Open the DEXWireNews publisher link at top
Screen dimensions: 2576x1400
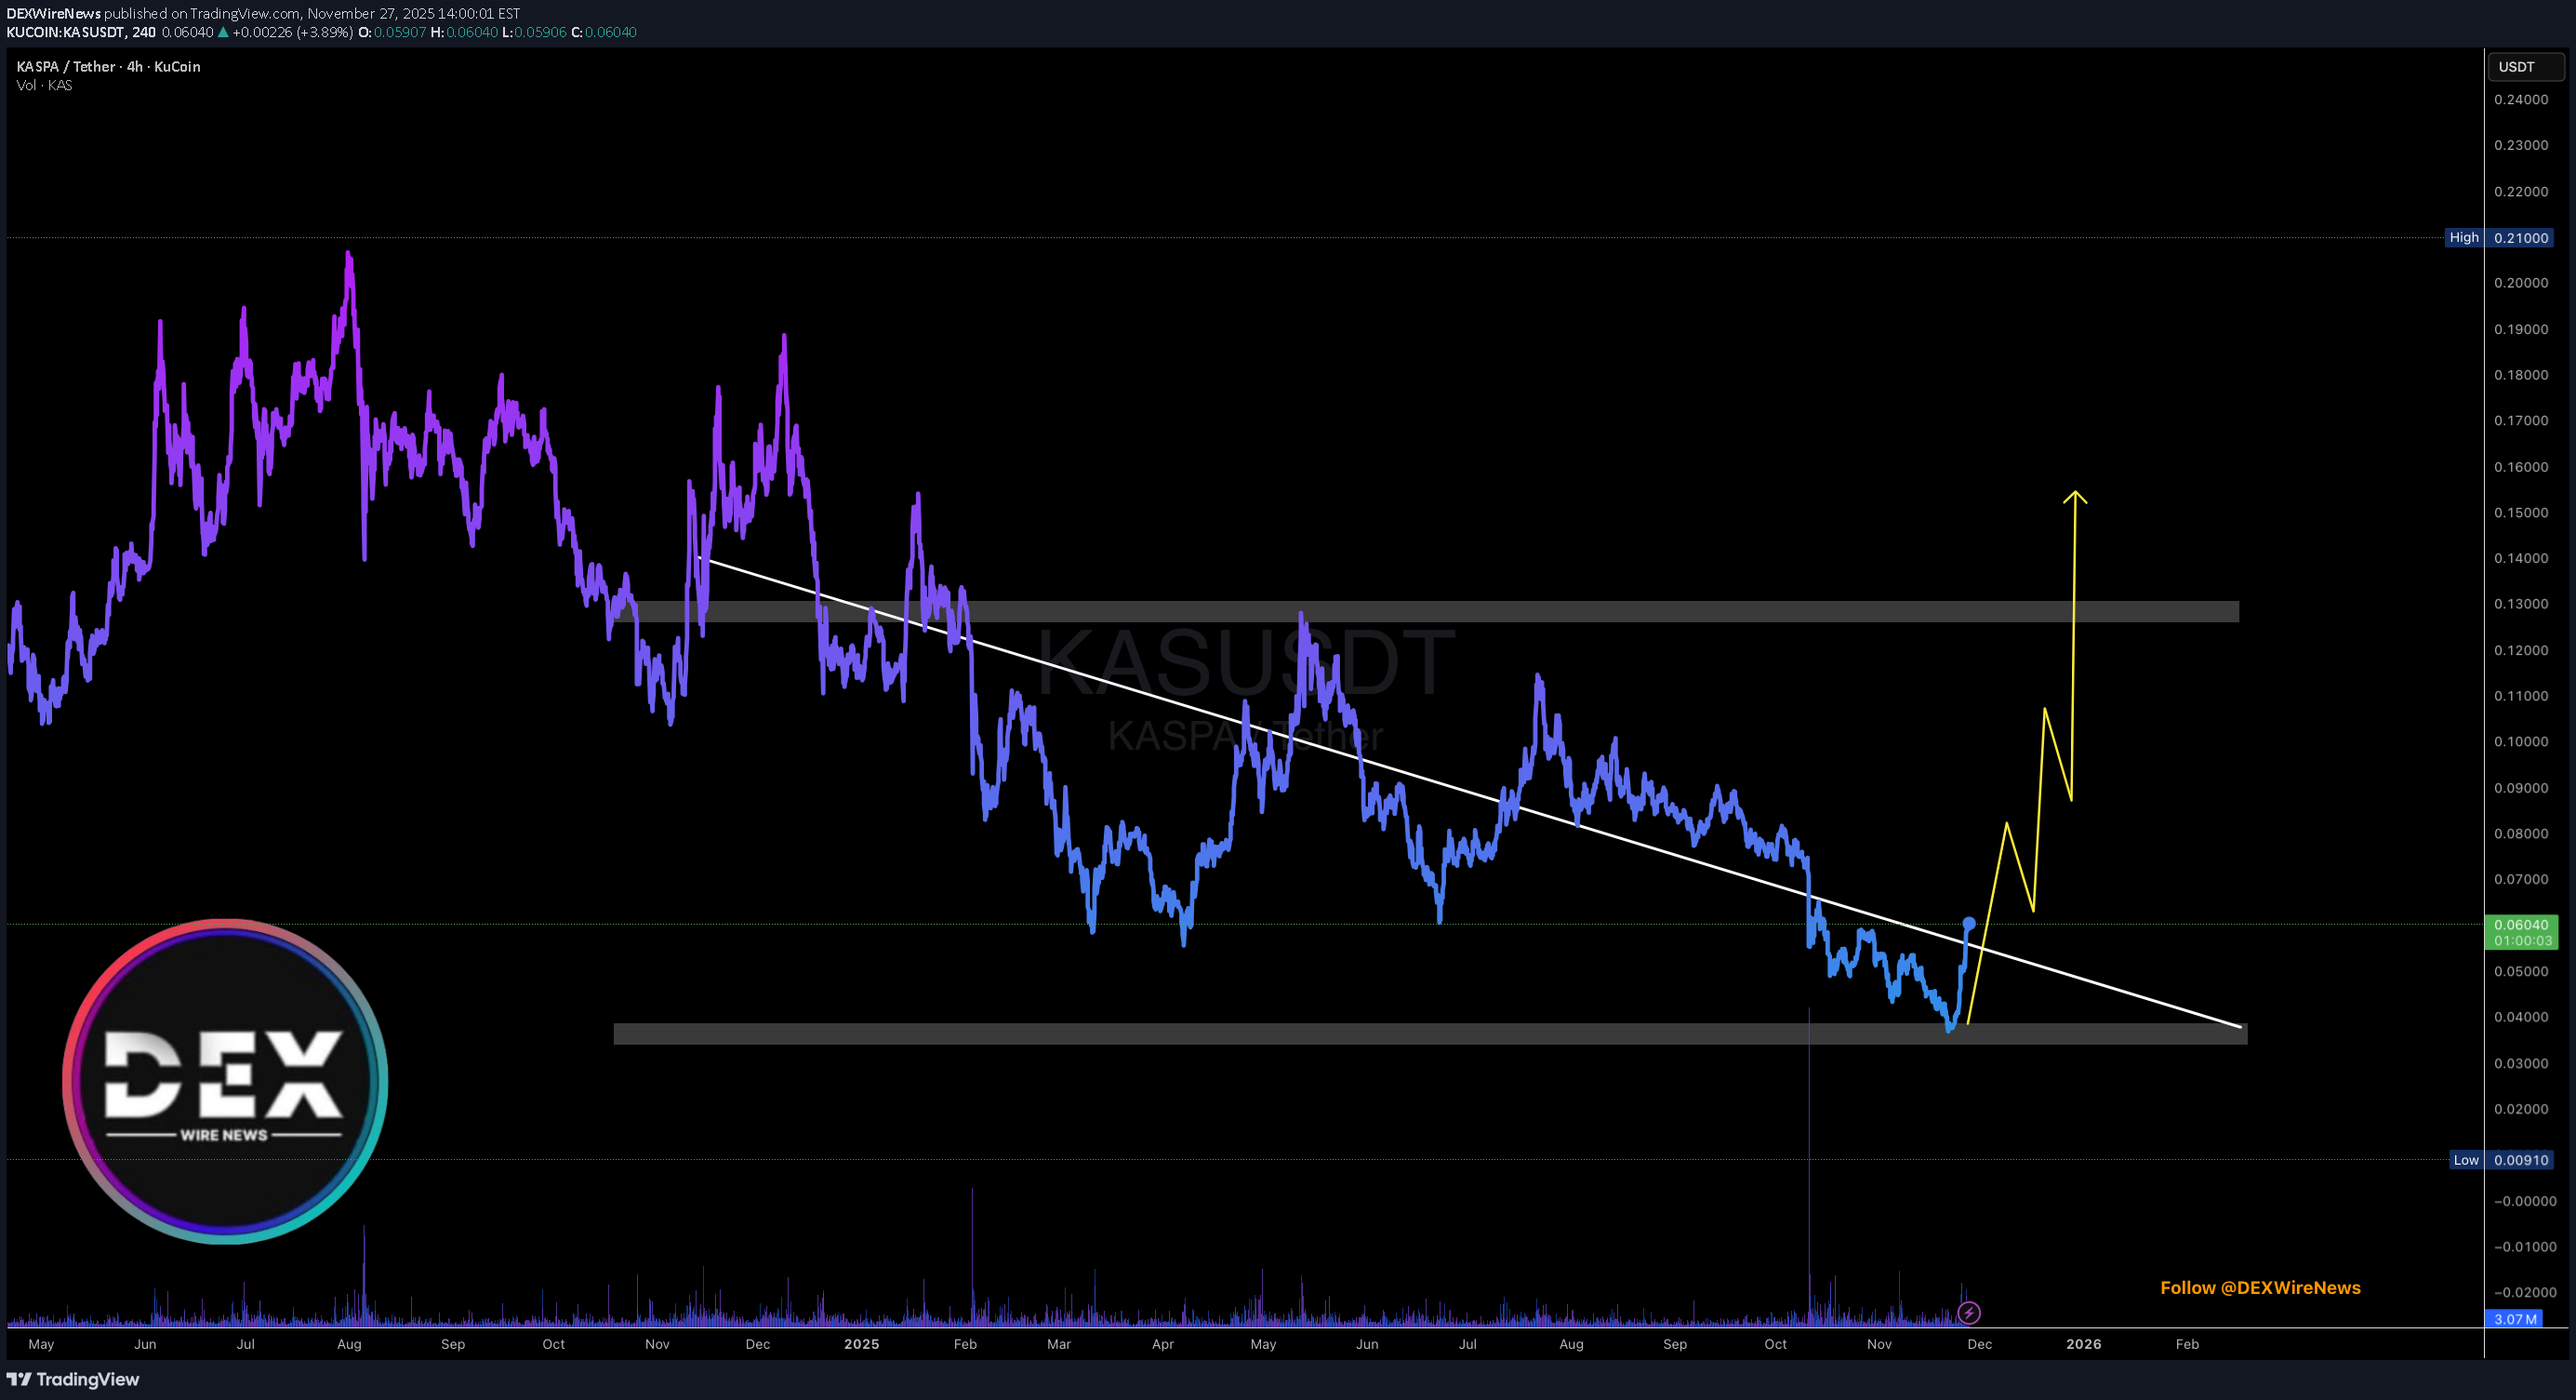[x=53, y=13]
